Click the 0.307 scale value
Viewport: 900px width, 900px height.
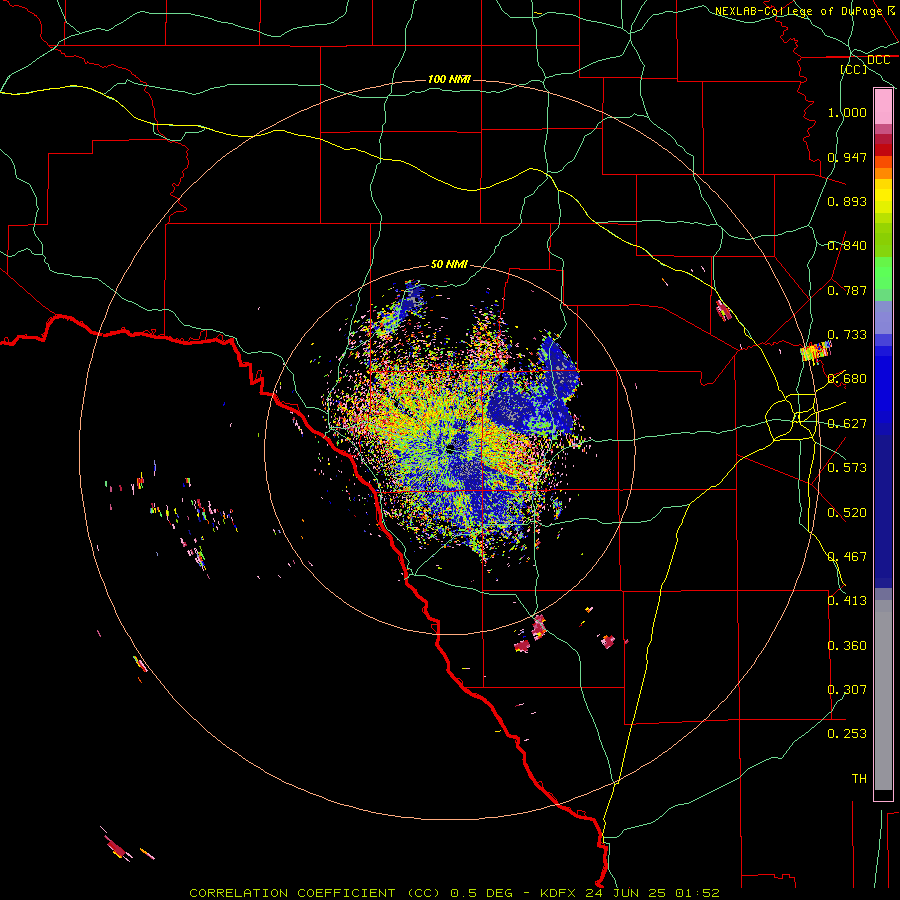[847, 690]
